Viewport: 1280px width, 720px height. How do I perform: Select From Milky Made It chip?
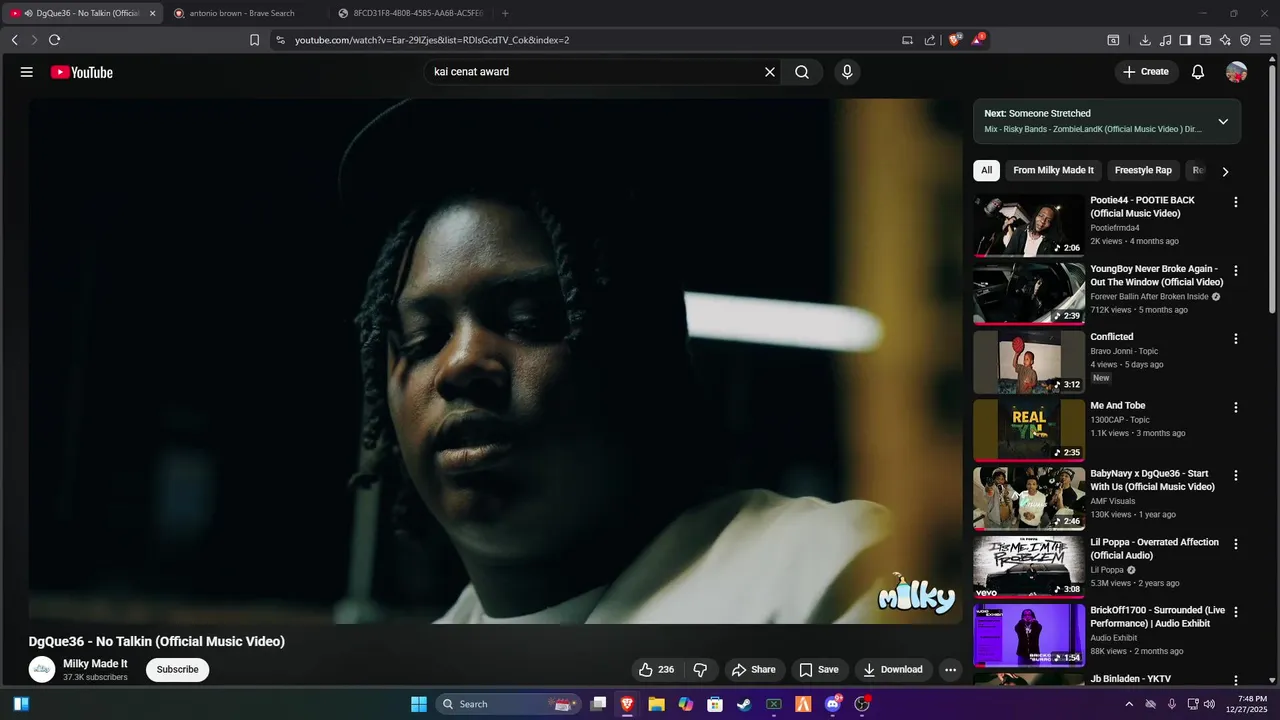[1053, 171]
